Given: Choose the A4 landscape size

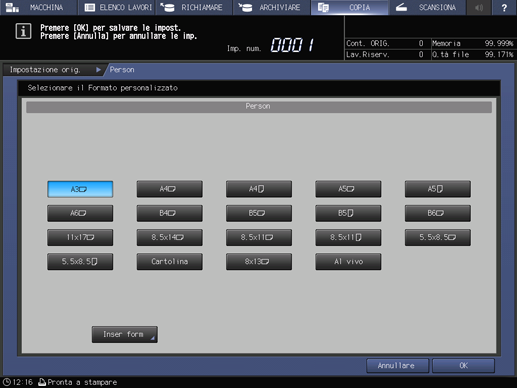Looking at the screenshot, I should tap(169, 189).
